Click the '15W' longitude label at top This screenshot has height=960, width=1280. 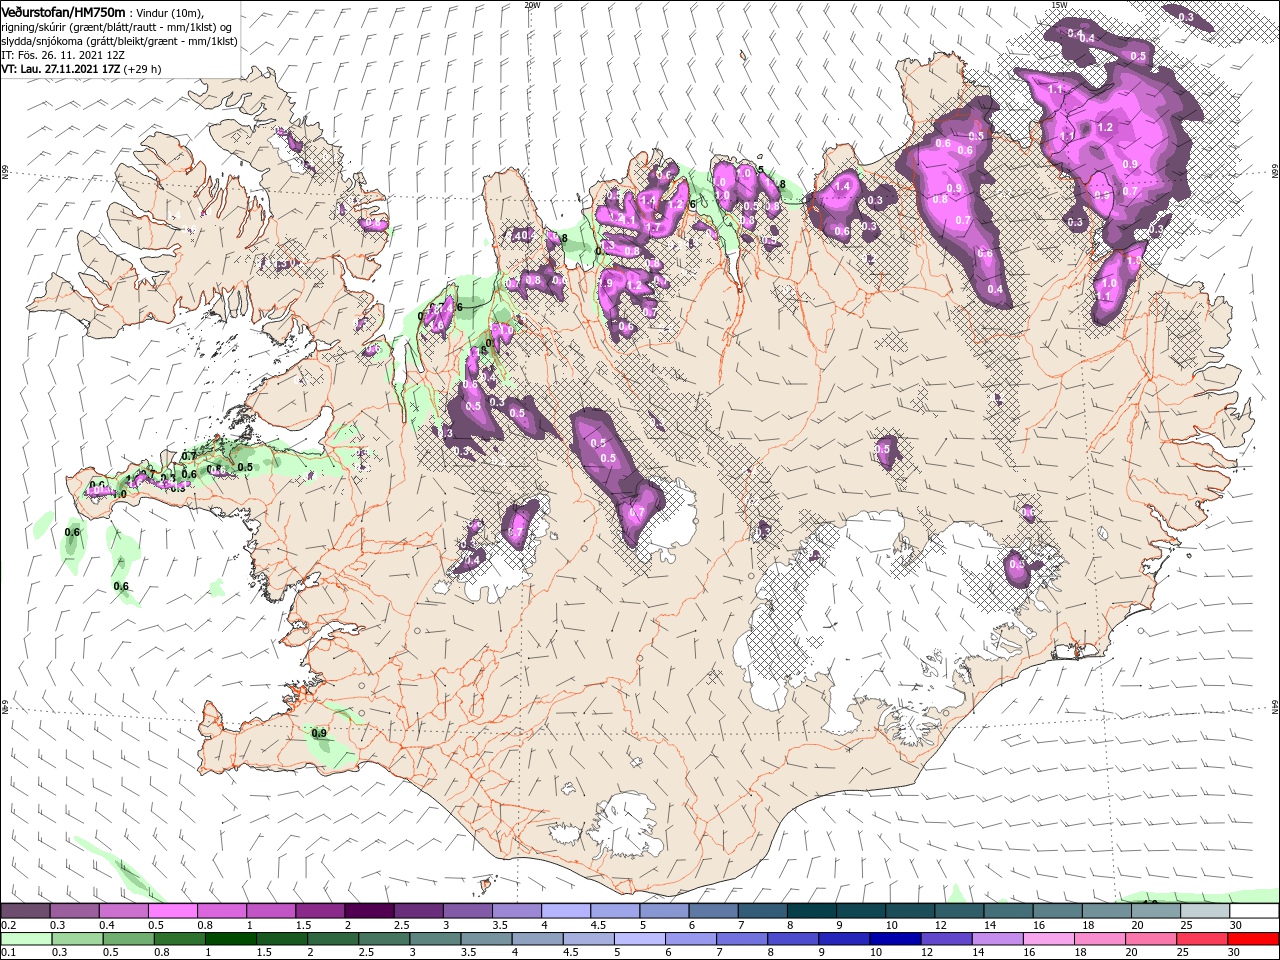tap(1059, 5)
